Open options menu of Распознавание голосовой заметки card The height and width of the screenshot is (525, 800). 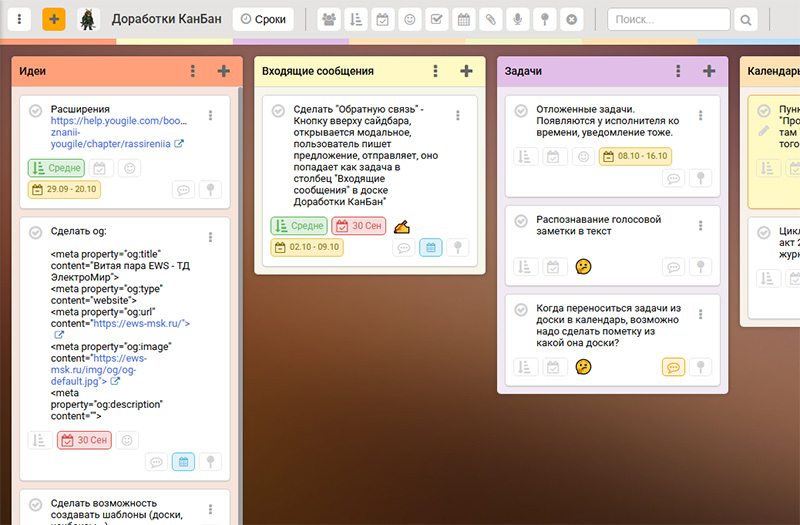pyautogui.click(x=701, y=226)
